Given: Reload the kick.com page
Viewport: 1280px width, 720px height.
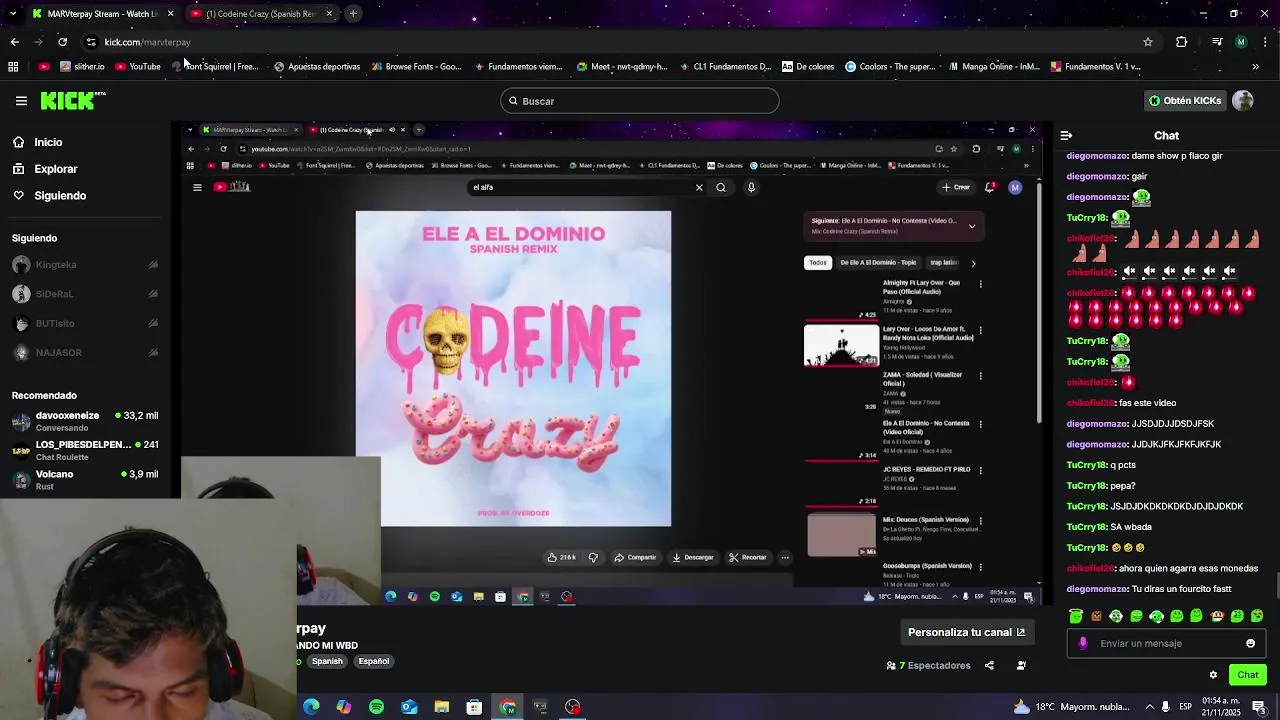Looking at the screenshot, I should coord(62,42).
